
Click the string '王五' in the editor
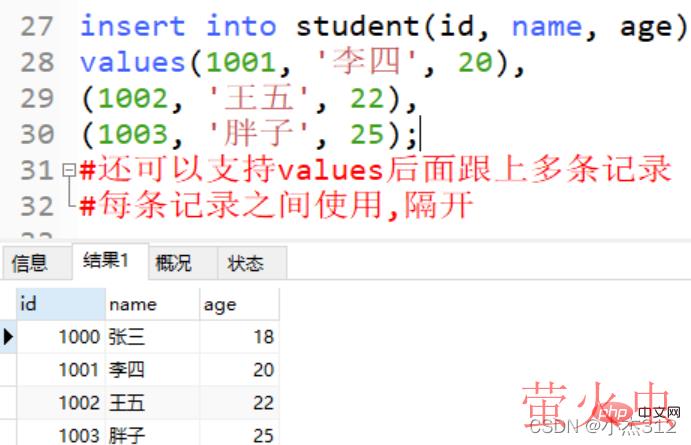(259, 98)
